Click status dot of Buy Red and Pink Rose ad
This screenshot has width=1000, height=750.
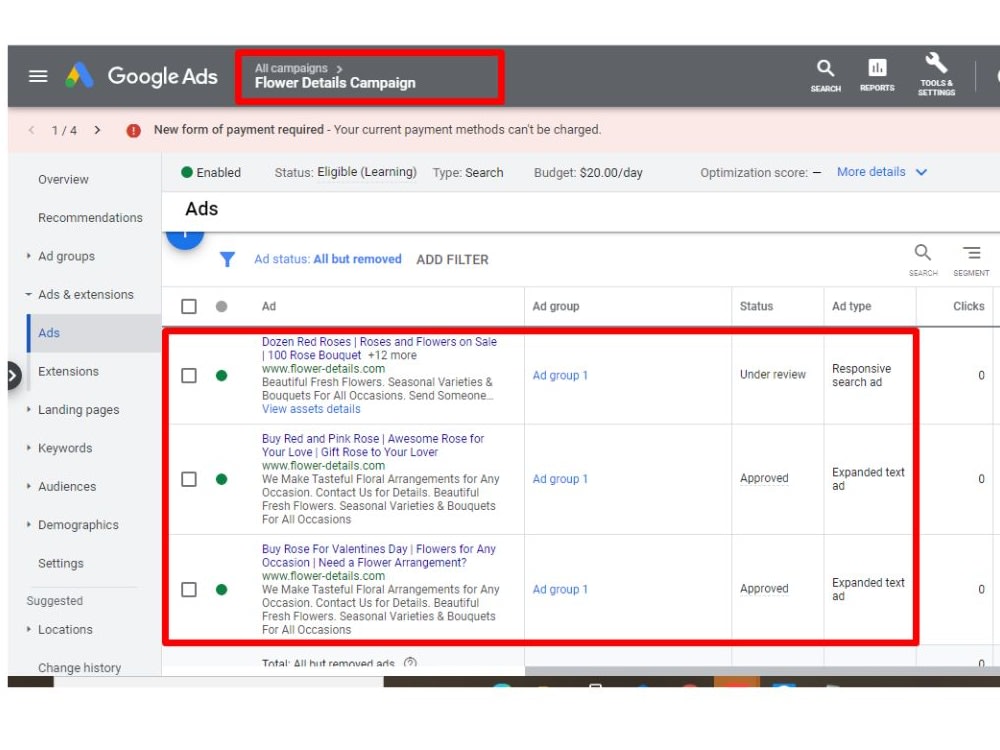(221, 479)
